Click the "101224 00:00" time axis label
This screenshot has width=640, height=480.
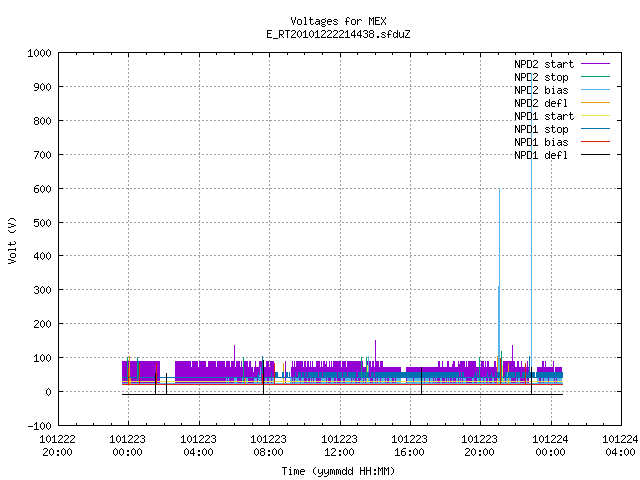[550, 445]
